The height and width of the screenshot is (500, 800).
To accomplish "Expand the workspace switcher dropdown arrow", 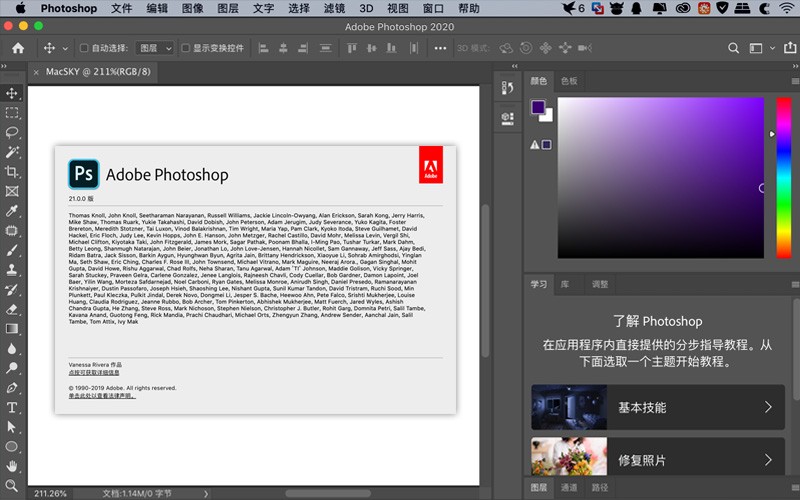I will (772, 48).
